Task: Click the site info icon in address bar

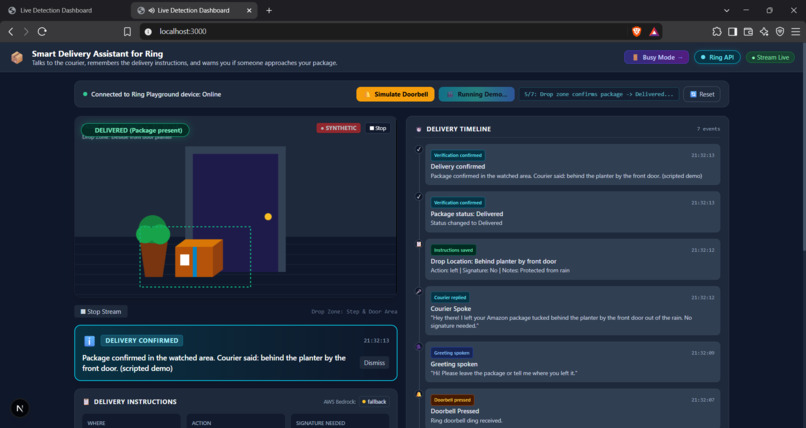Action: tap(149, 32)
